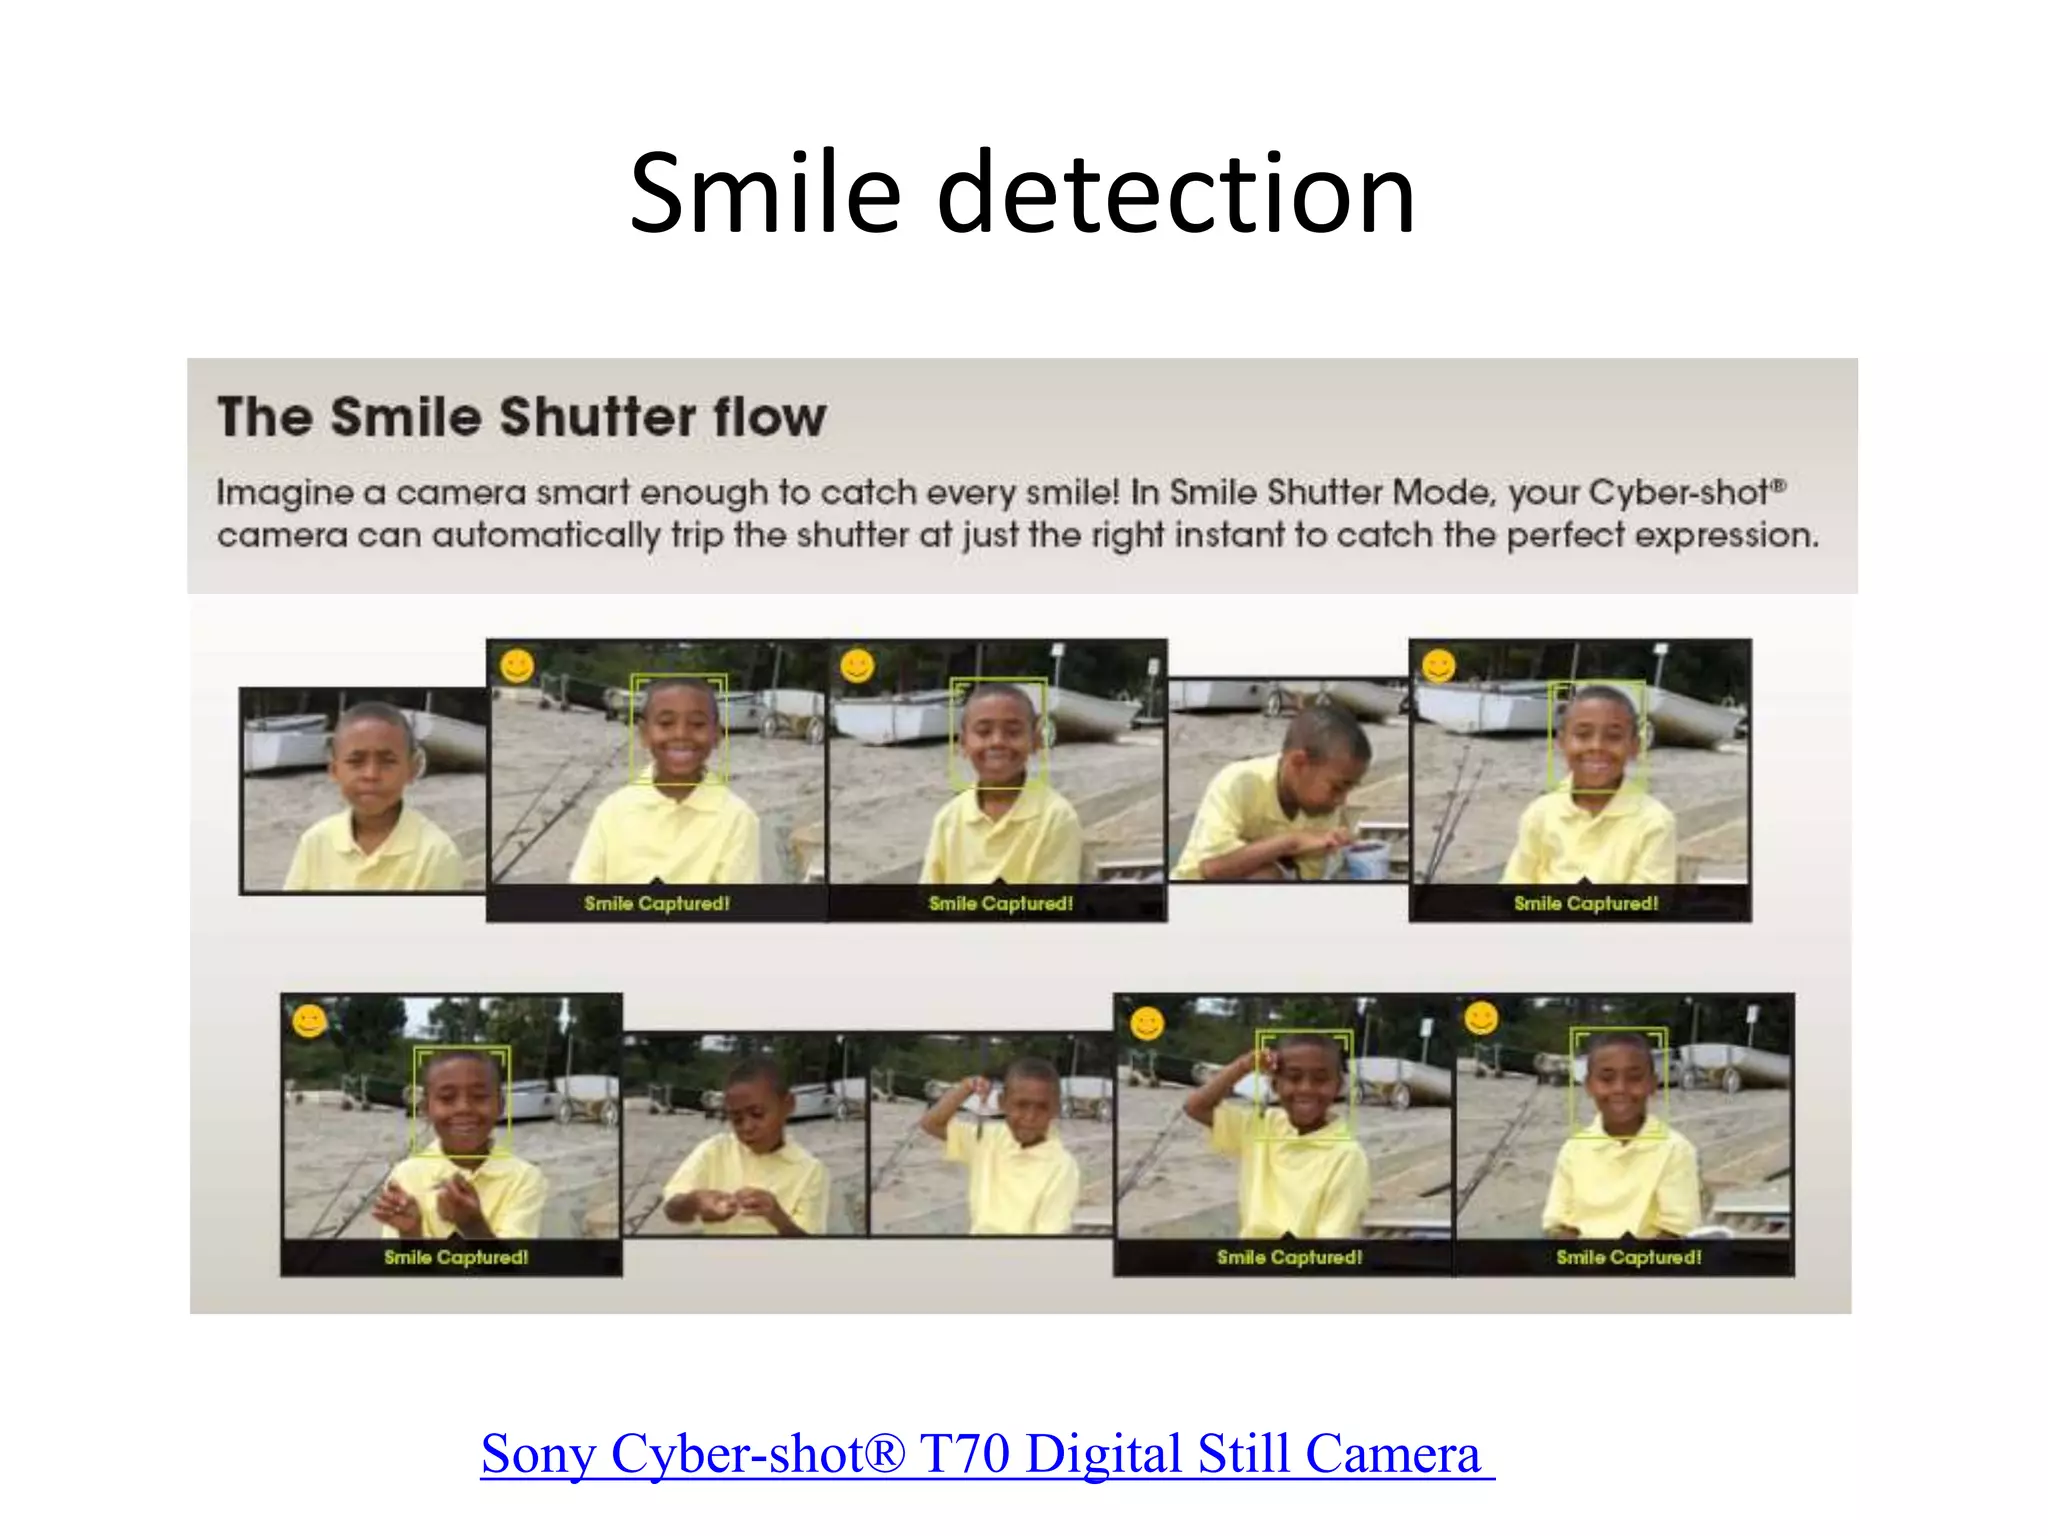This screenshot has height=1536, width=2048.
Task: Click the line 'camera can automatically trip the shutter'
Action: [x=1017, y=535]
